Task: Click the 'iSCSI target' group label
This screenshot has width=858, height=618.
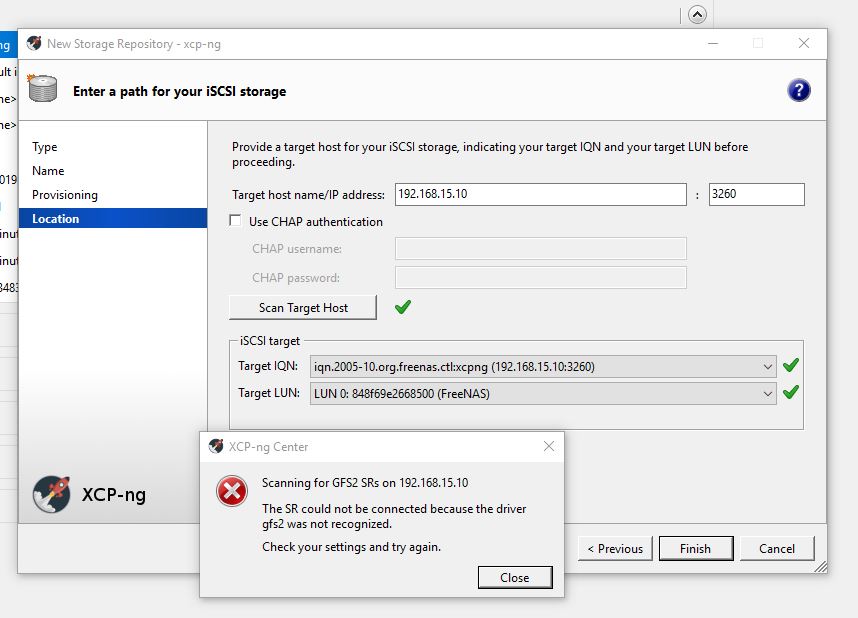Action: (x=270, y=340)
